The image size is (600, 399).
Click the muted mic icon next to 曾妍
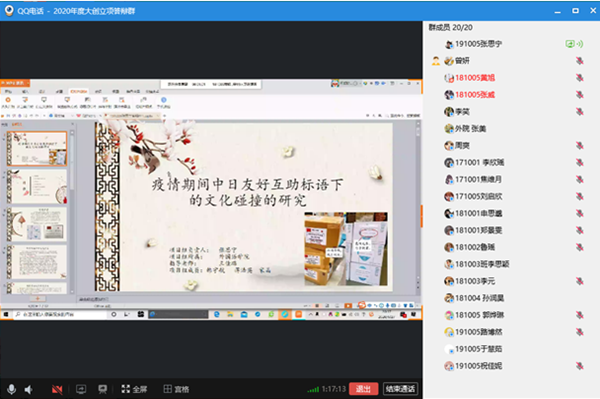tap(580, 61)
